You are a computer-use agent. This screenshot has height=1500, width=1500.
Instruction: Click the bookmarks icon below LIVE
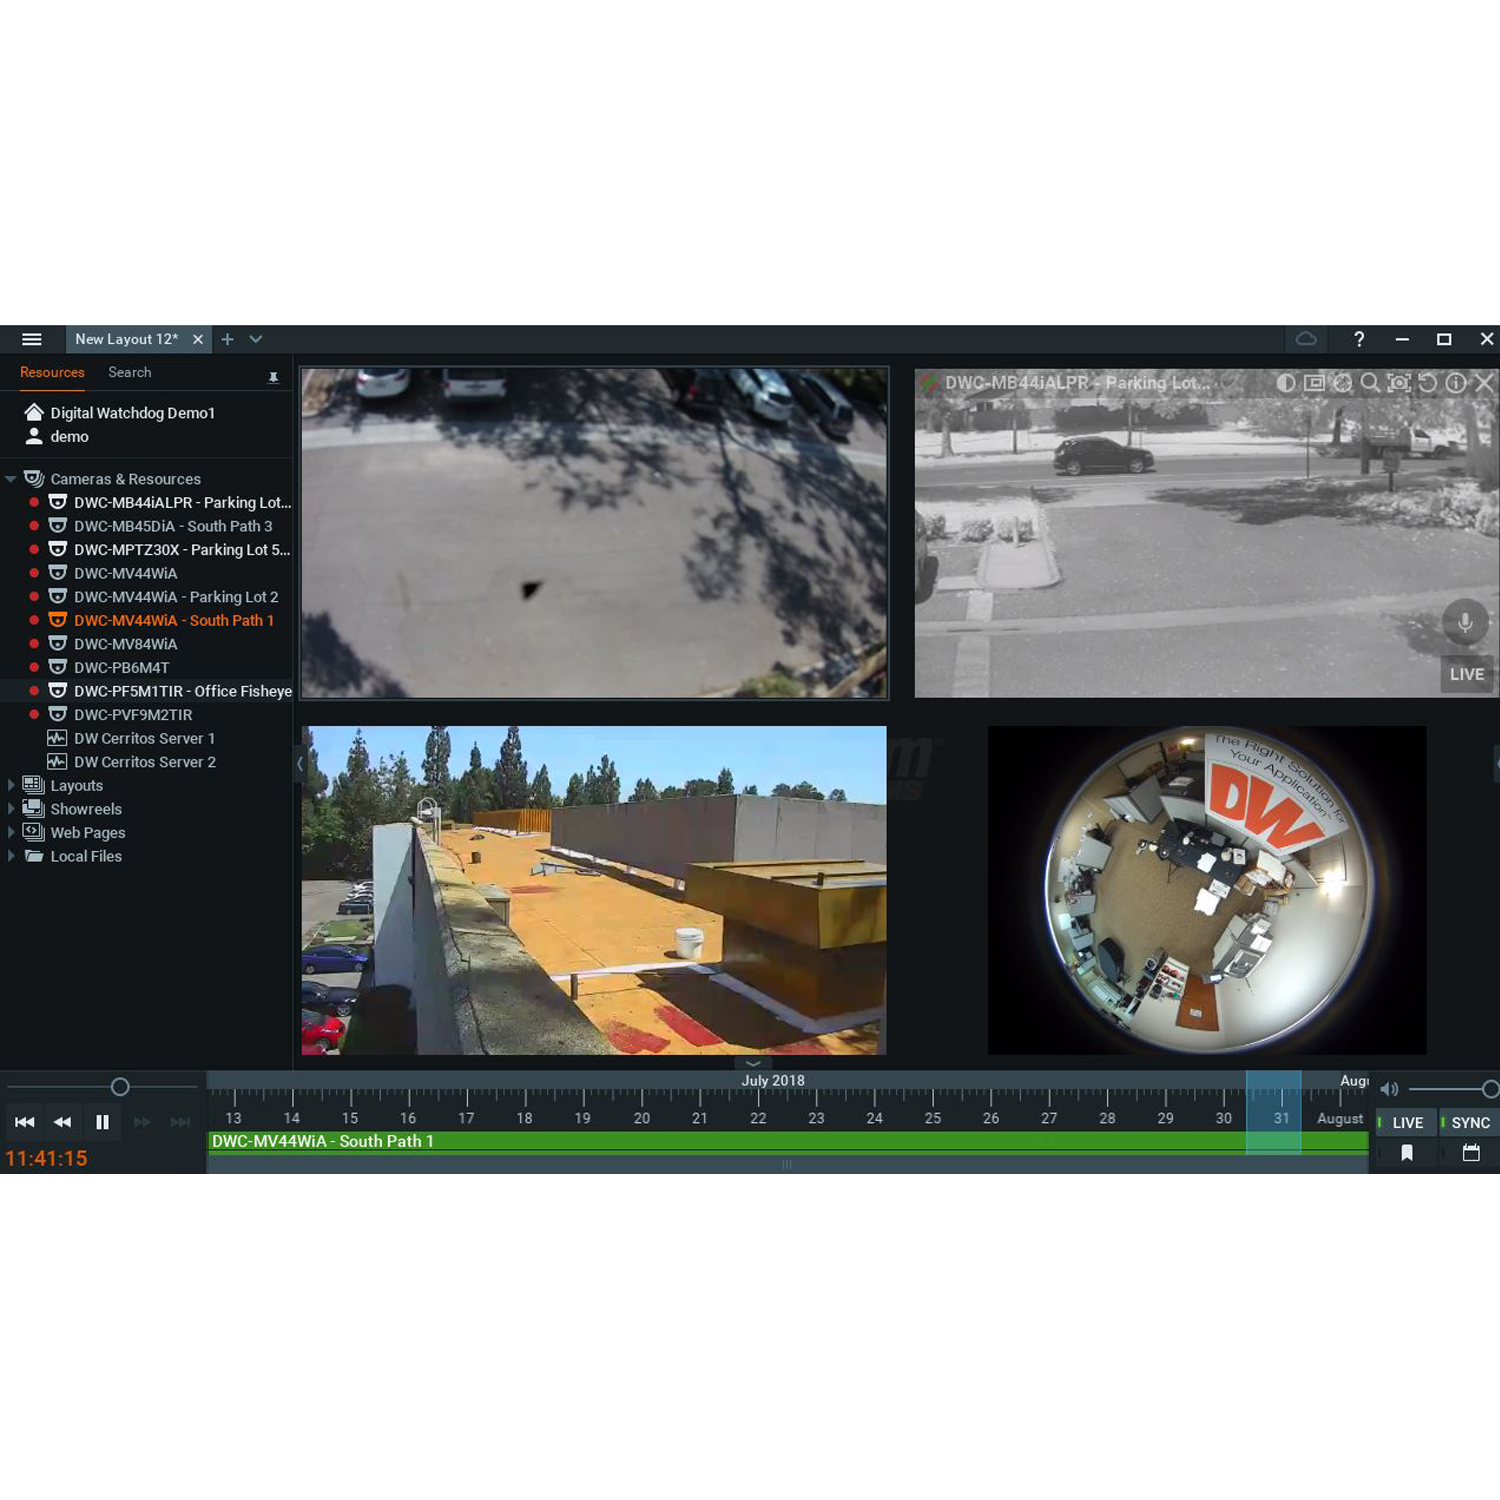[1407, 1153]
